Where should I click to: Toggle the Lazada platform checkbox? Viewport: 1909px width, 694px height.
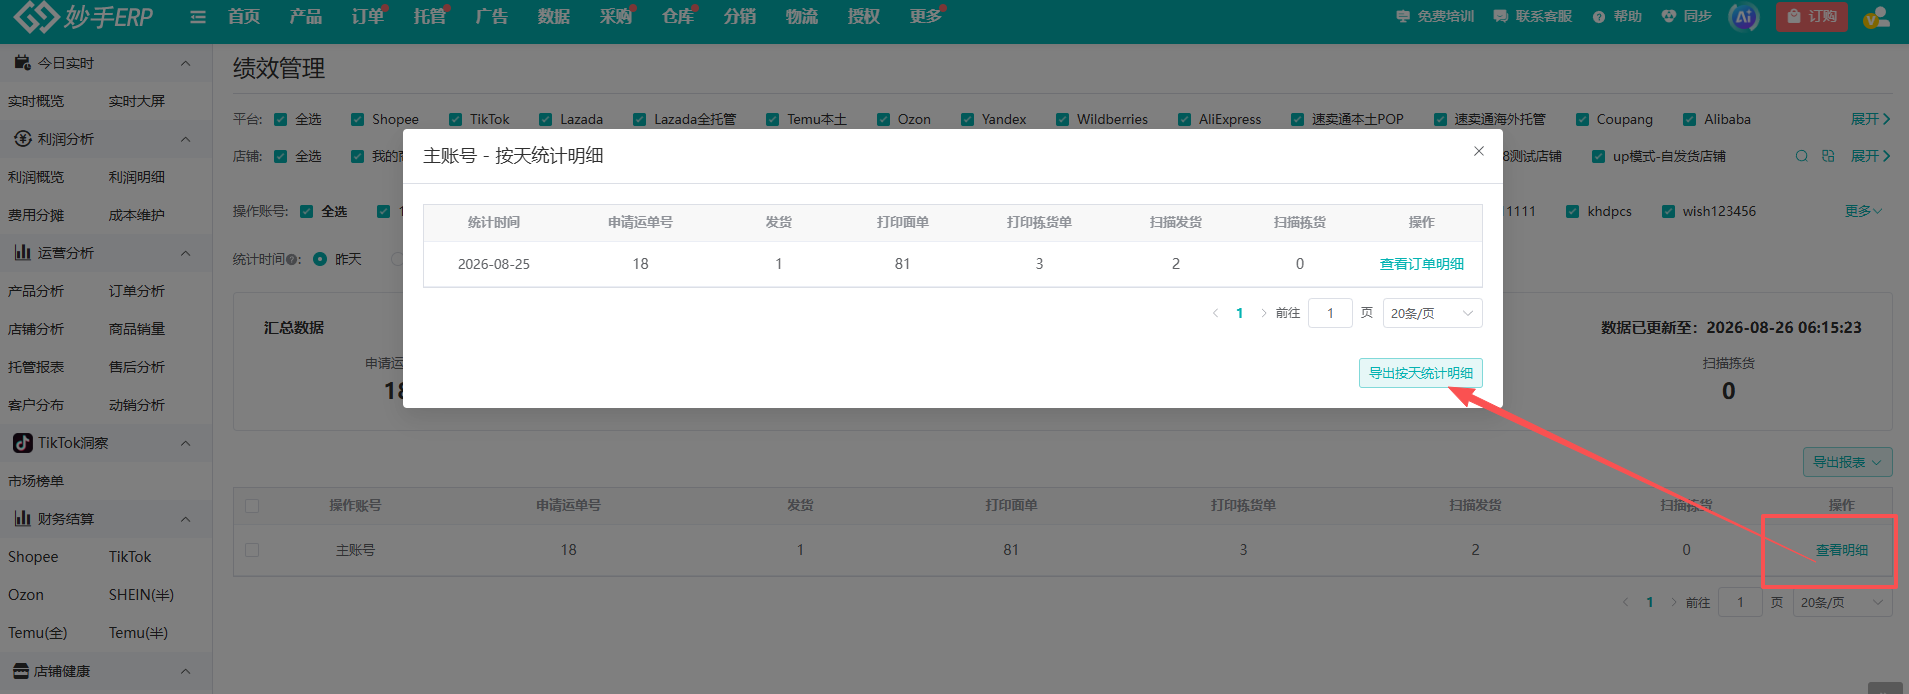545,119
